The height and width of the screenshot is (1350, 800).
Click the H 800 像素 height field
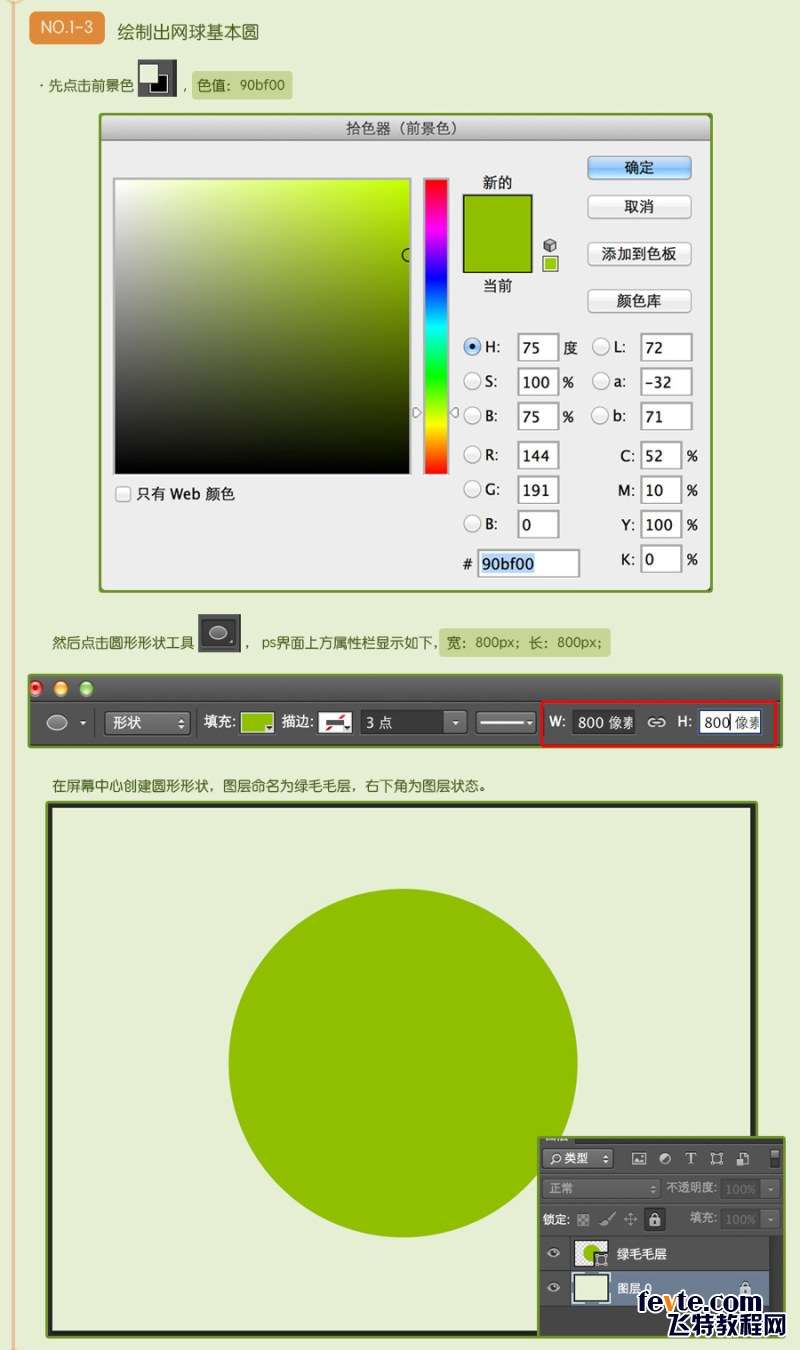(x=730, y=722)
